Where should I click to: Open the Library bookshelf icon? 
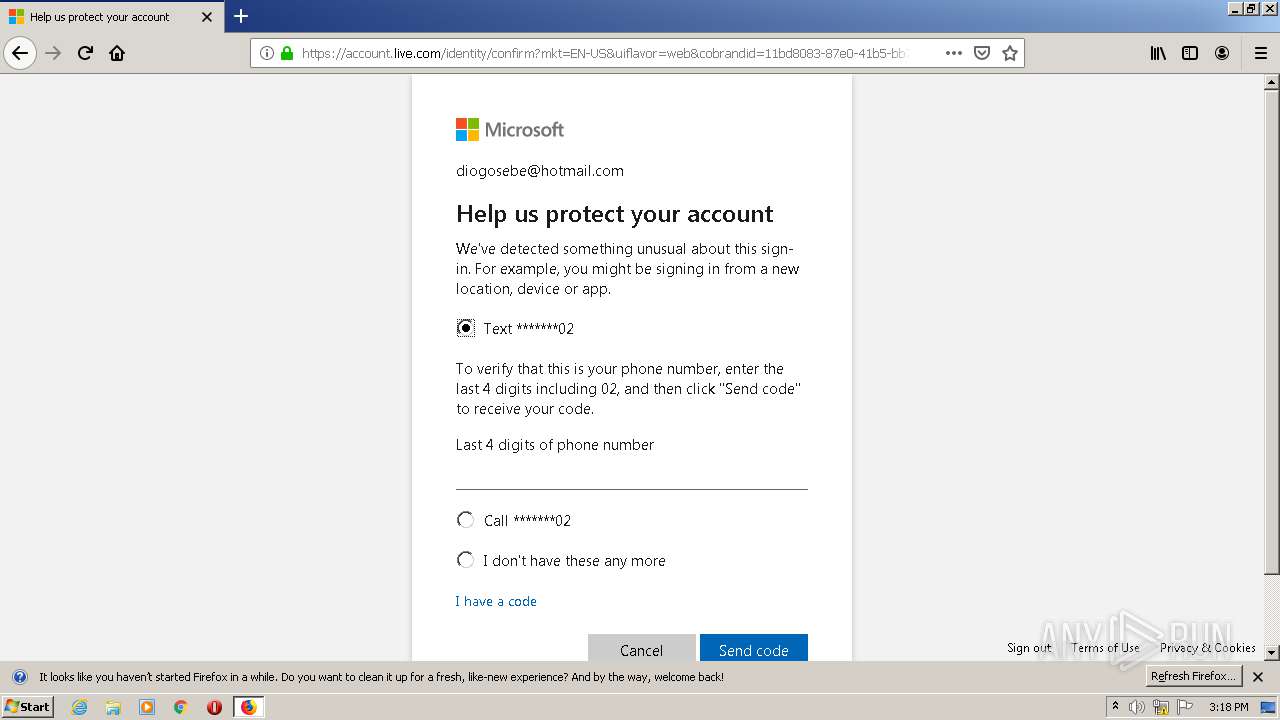coord(1158,53)
